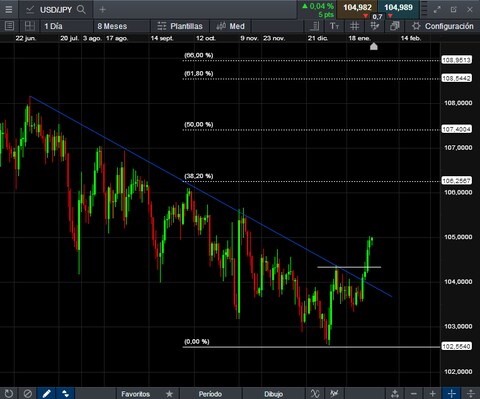The height and width of the screenshot is (399, 480).
Task: Zoom in with the plus button
Action: pos(432,394)
